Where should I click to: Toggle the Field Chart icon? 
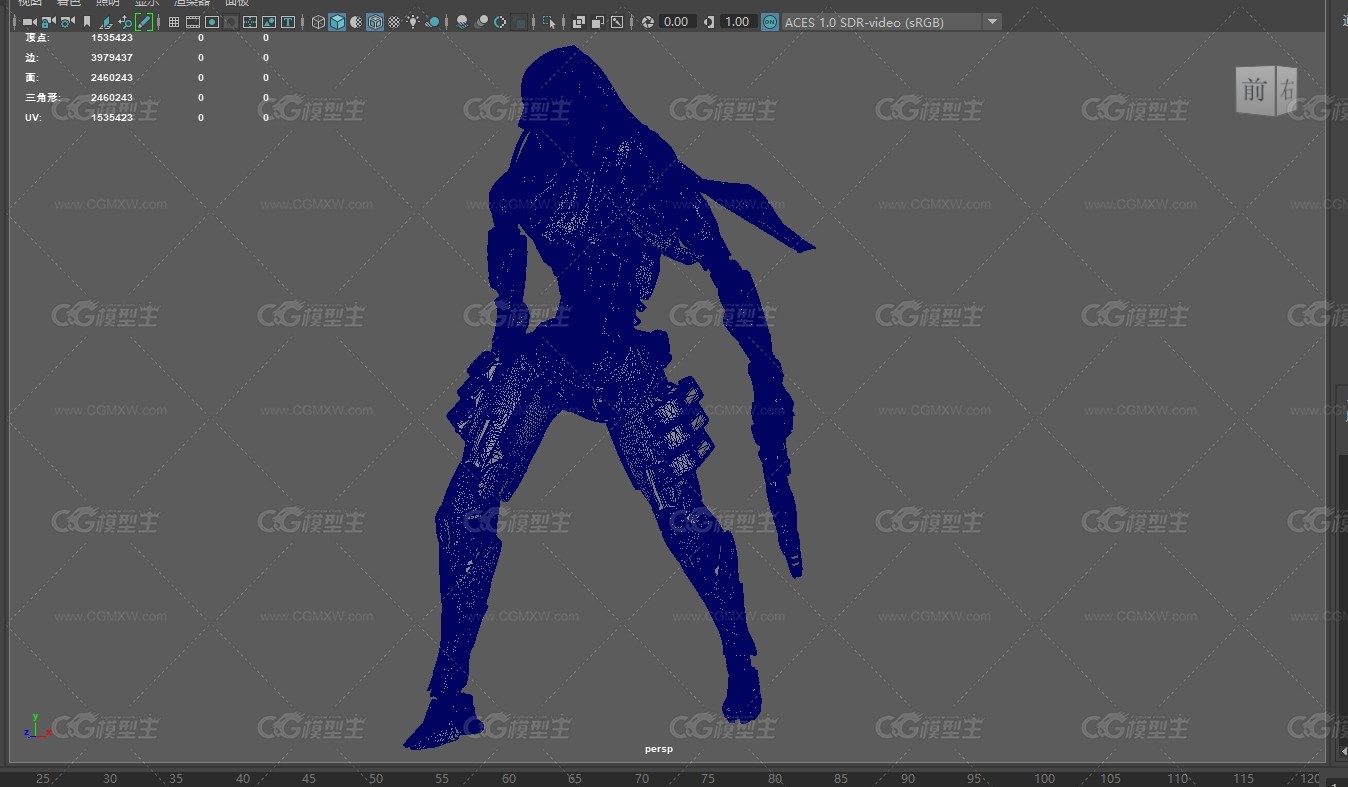250,21
